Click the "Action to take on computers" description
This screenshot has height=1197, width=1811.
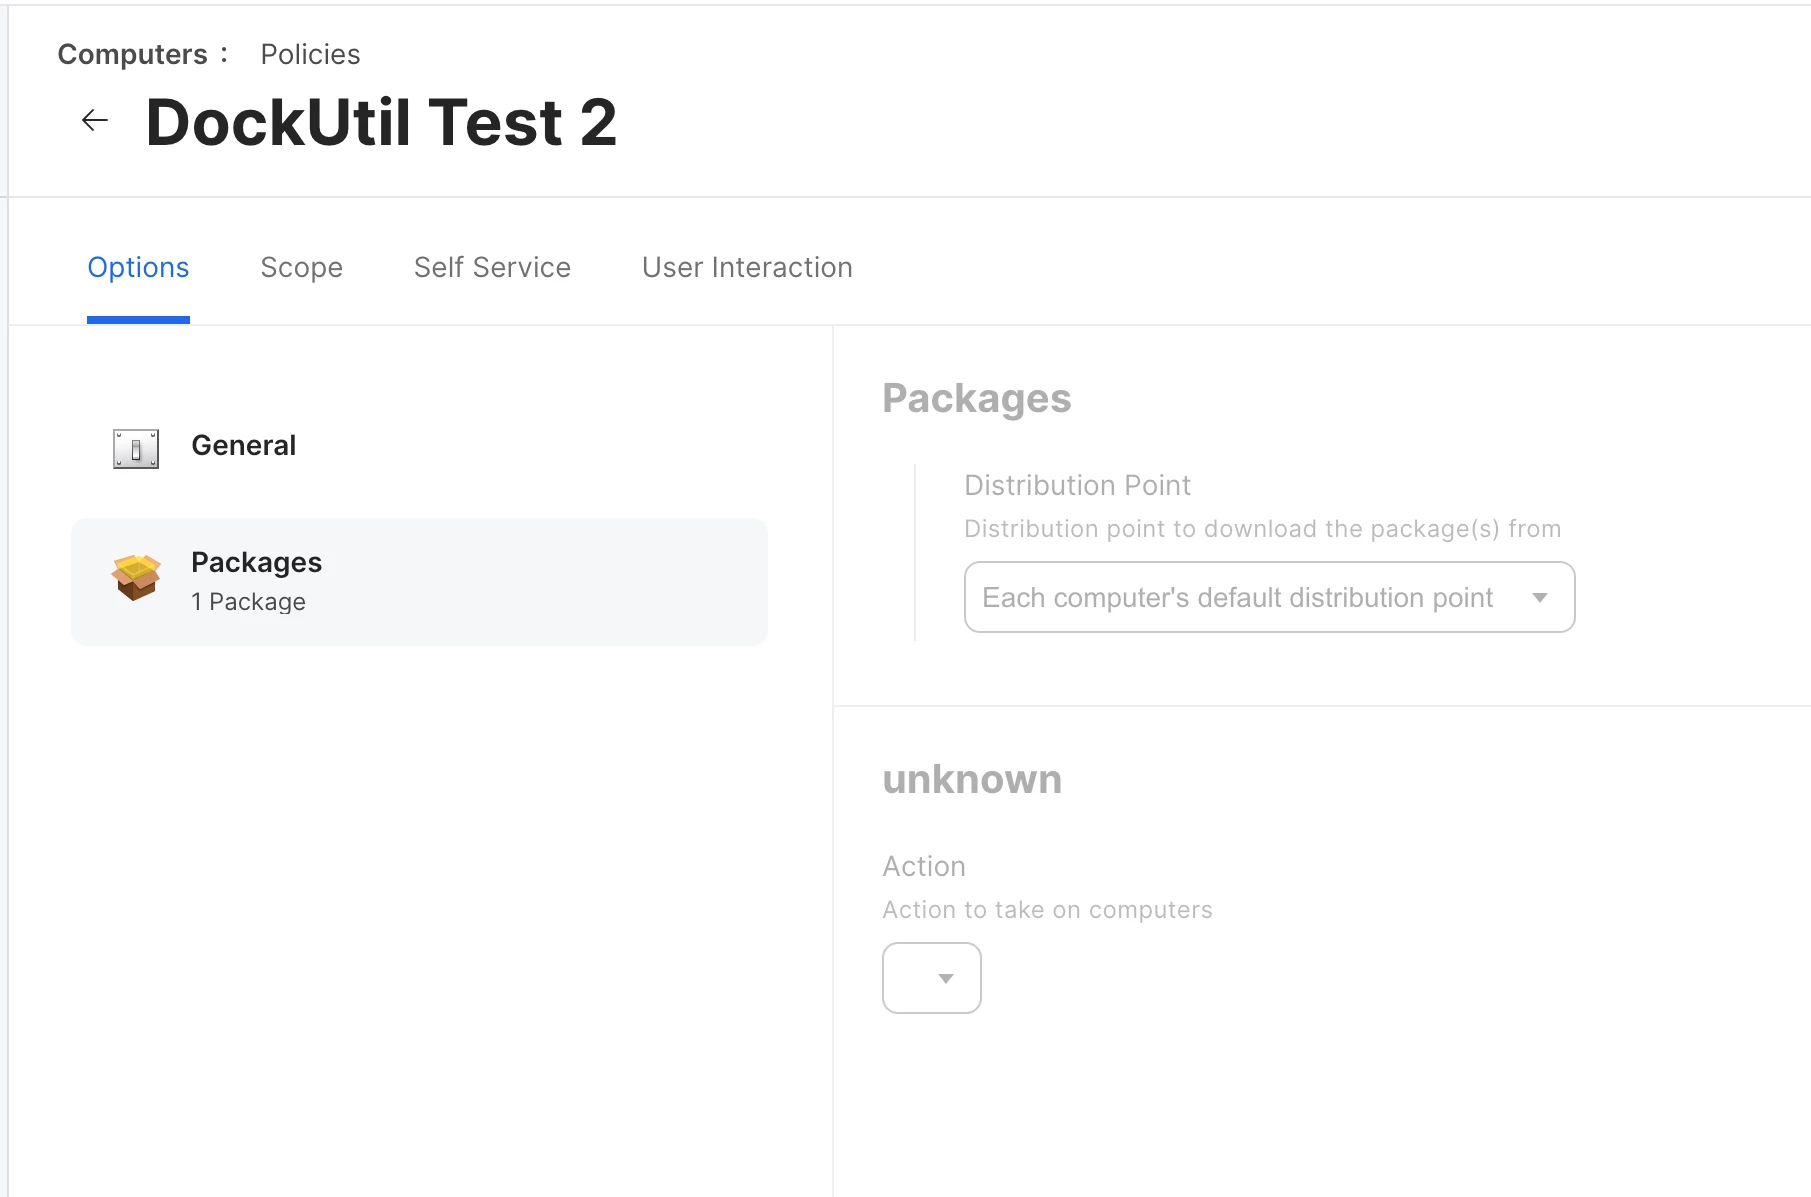(1047, 910)
